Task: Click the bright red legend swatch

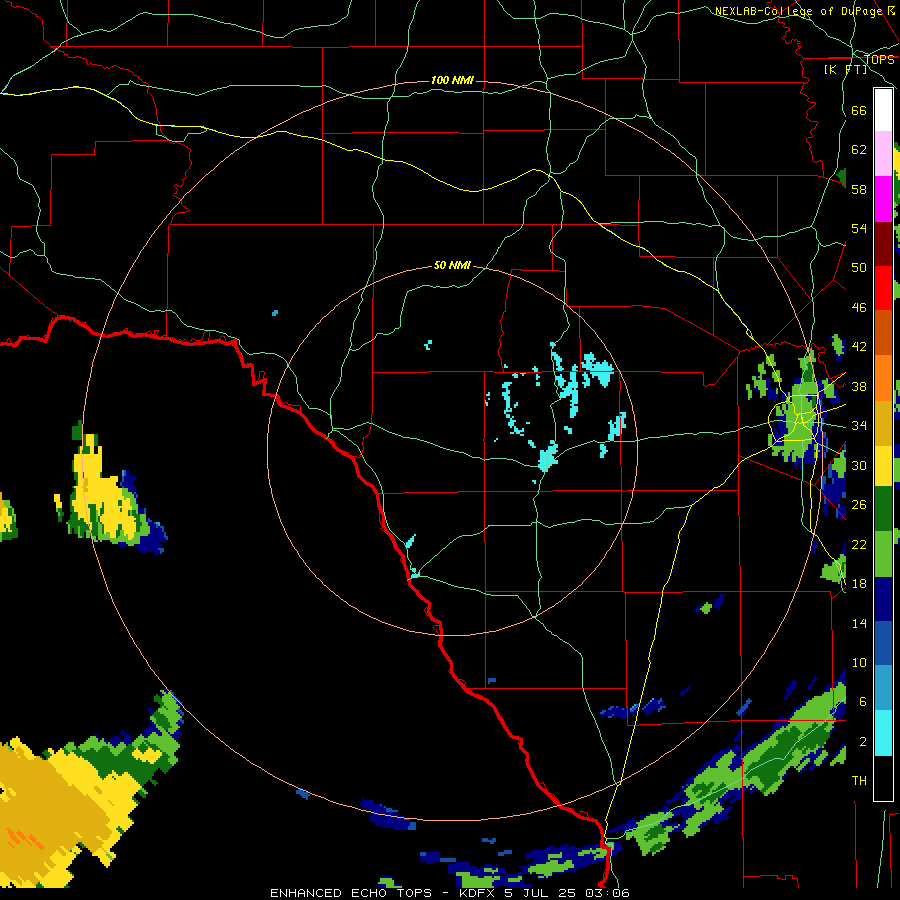Action: pos(883,289)
